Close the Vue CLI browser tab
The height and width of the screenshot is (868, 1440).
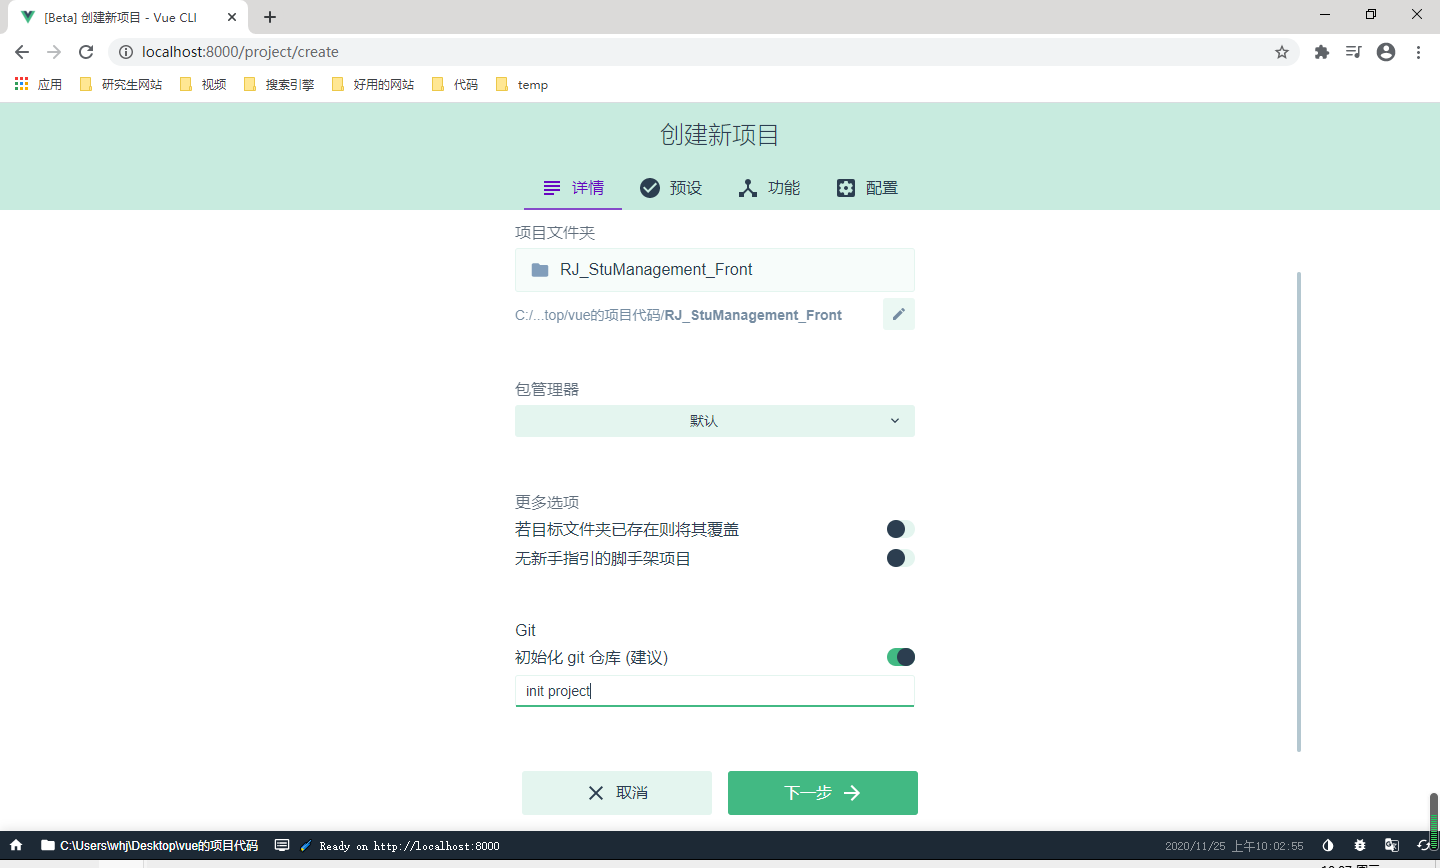pos(232,17)
